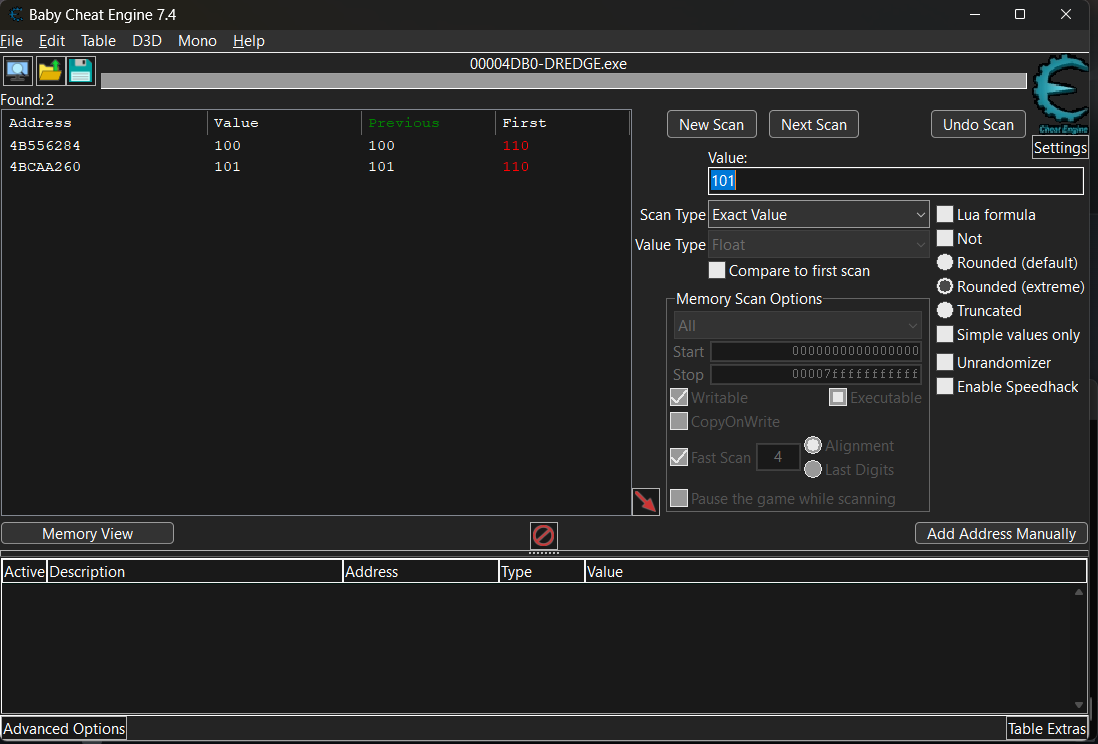Click the Next Scan button
This screenshot has height=744, width=1098.
point(814,124)
